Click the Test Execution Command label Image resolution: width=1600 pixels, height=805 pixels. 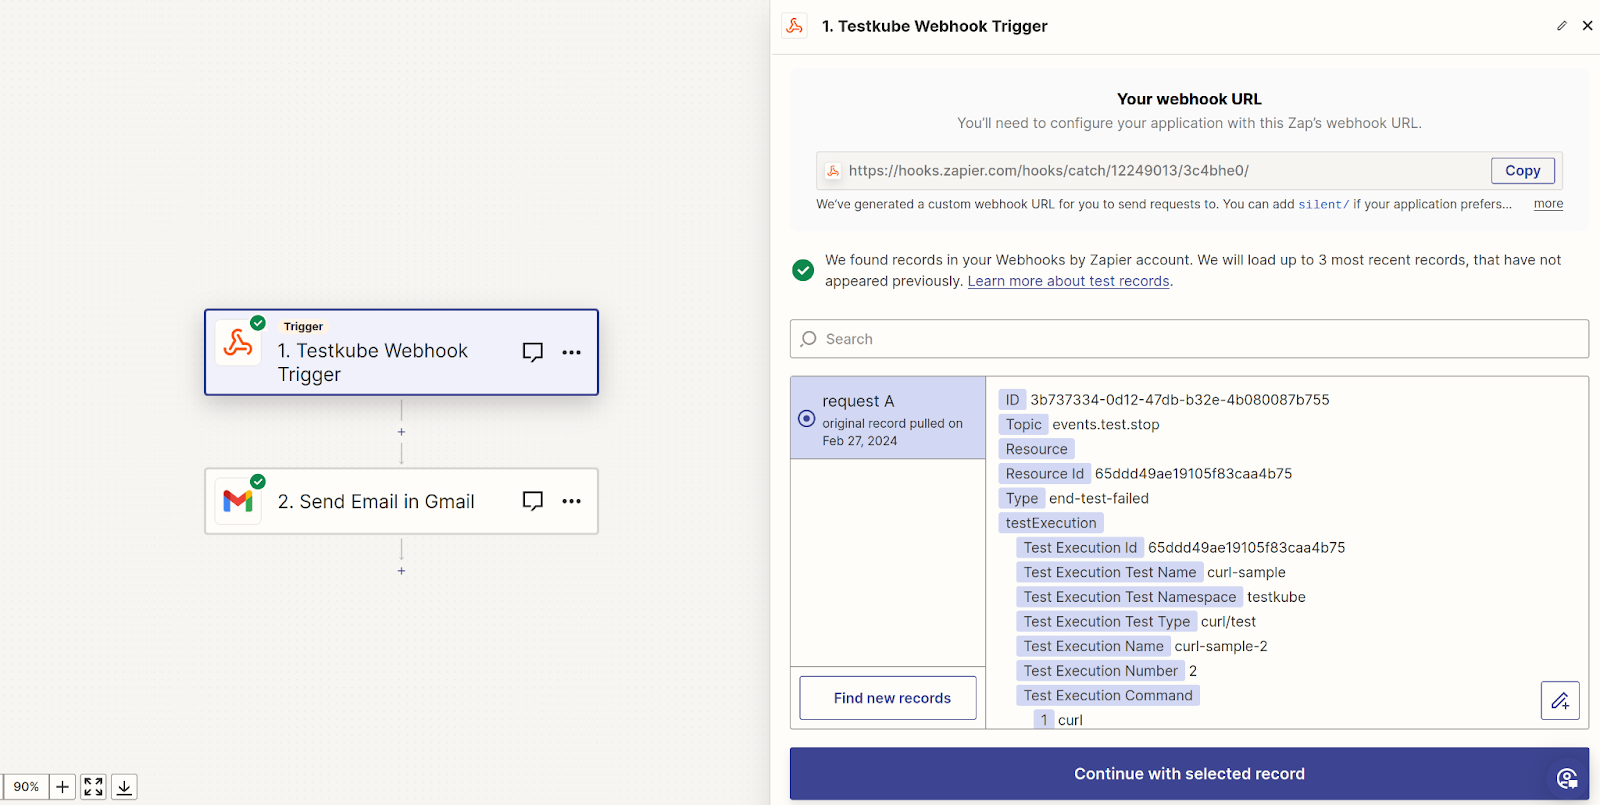1108,695
